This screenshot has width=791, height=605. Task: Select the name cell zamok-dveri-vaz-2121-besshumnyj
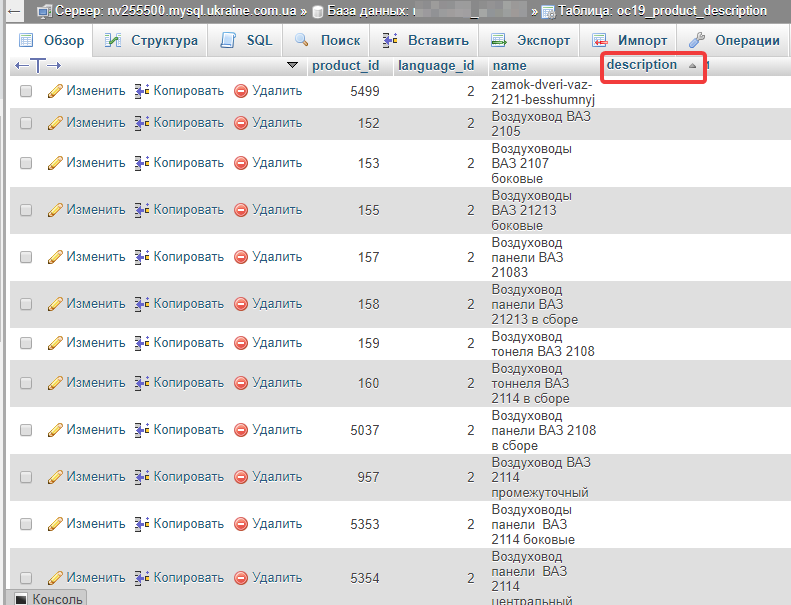pos(543,92)
